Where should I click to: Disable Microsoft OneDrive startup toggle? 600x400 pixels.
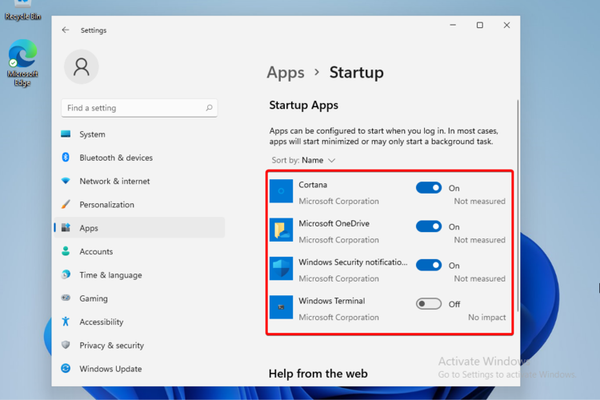tap(428, 226)
